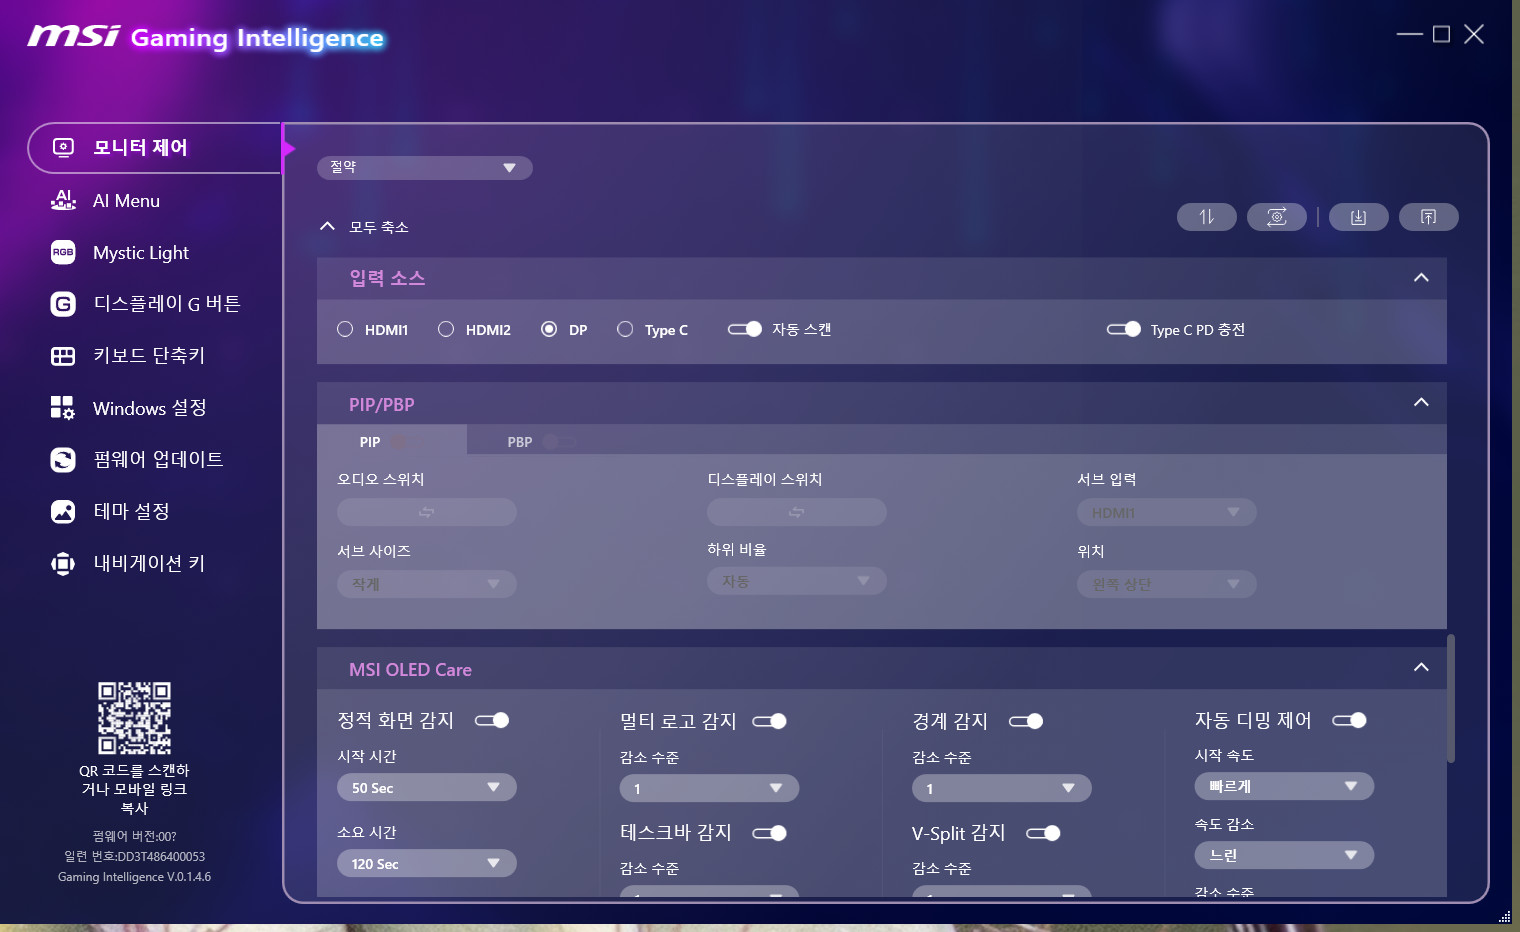Open Windows 설정 icon in sidebar

pos(63,408)
